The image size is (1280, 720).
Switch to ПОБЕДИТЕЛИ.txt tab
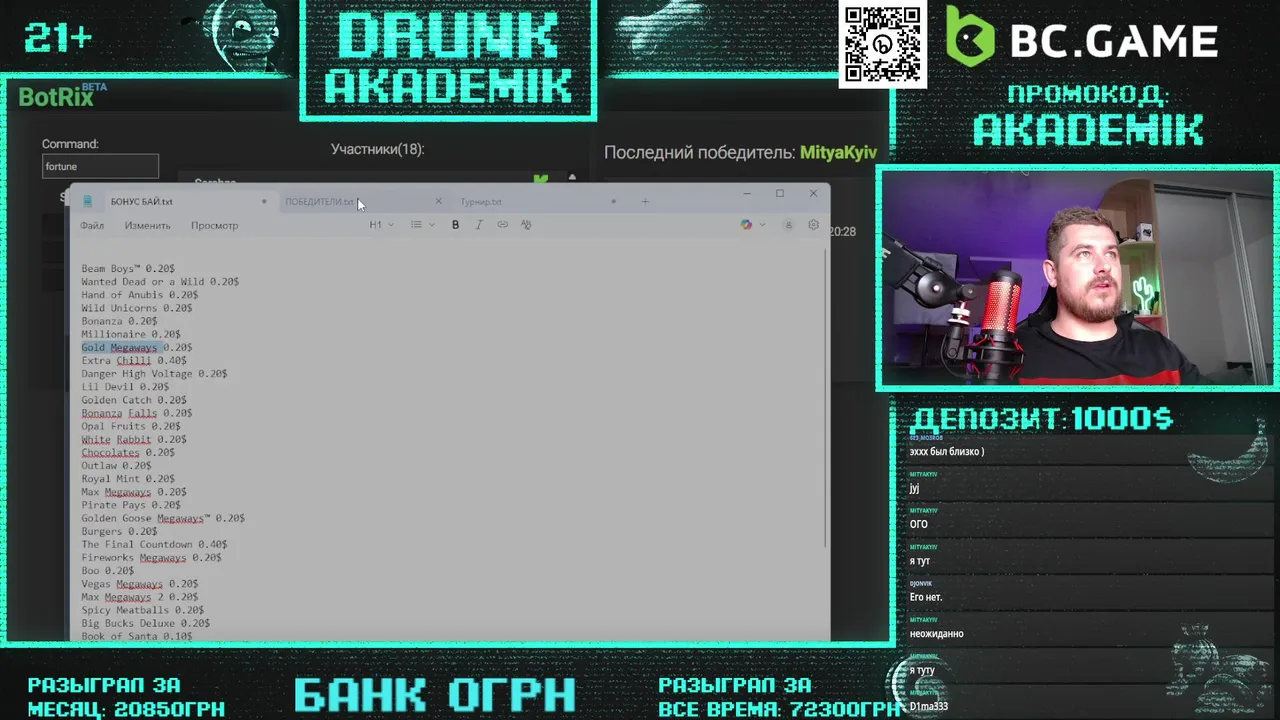[x=320, y=201]
